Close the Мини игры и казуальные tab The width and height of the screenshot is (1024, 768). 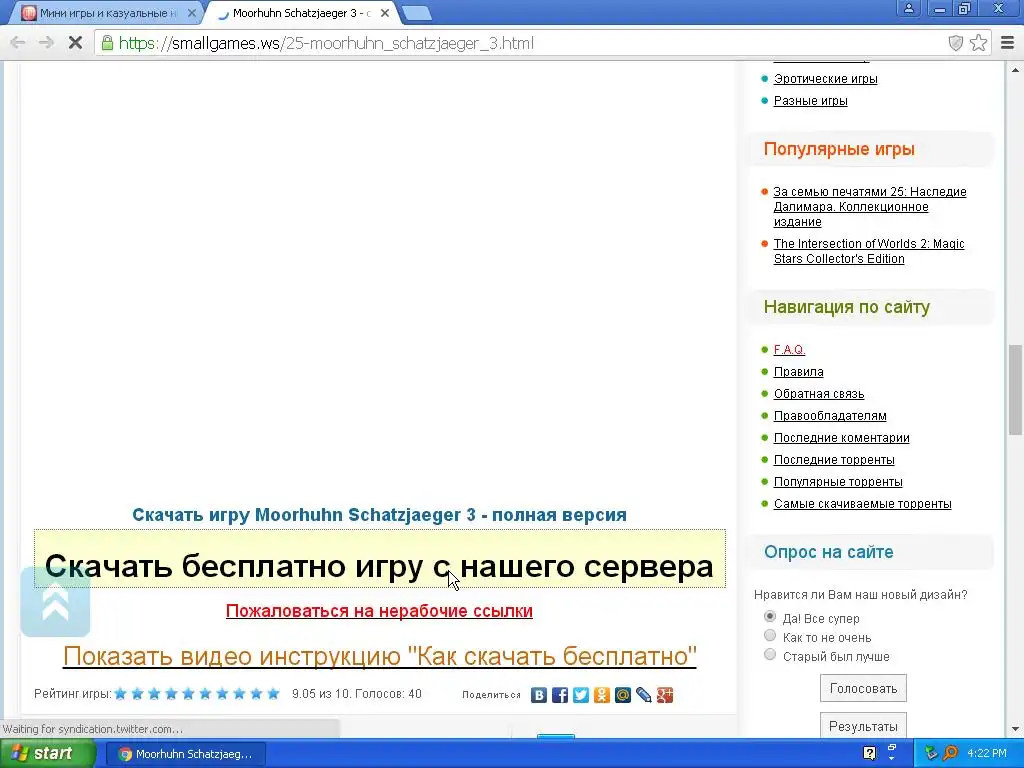(191, 12)
